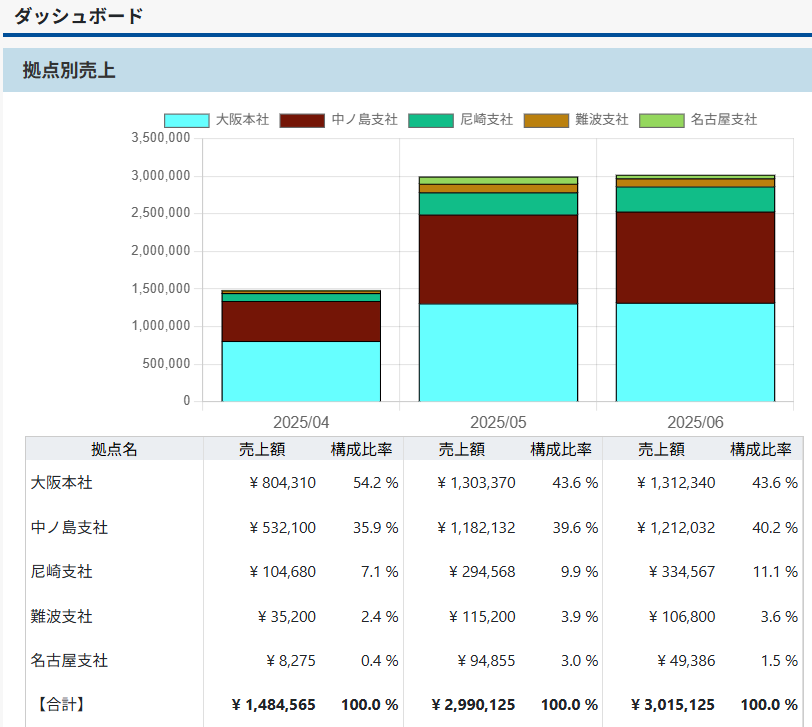Click the cyan 大阪本社 segment in the 2025/06 bar

coord(695,352)
